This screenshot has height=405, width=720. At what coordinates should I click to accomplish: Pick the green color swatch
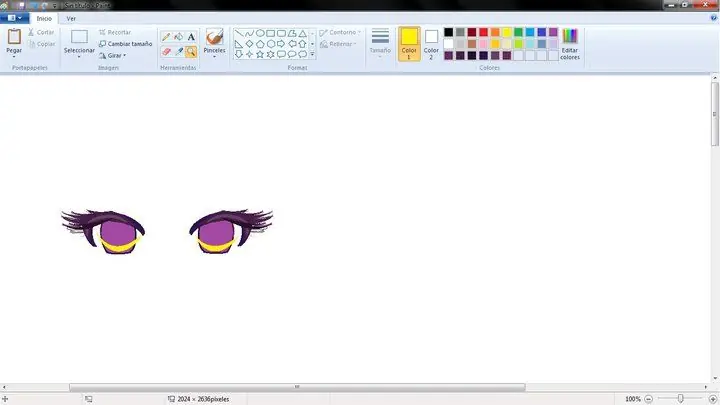(x=518, y=32)
